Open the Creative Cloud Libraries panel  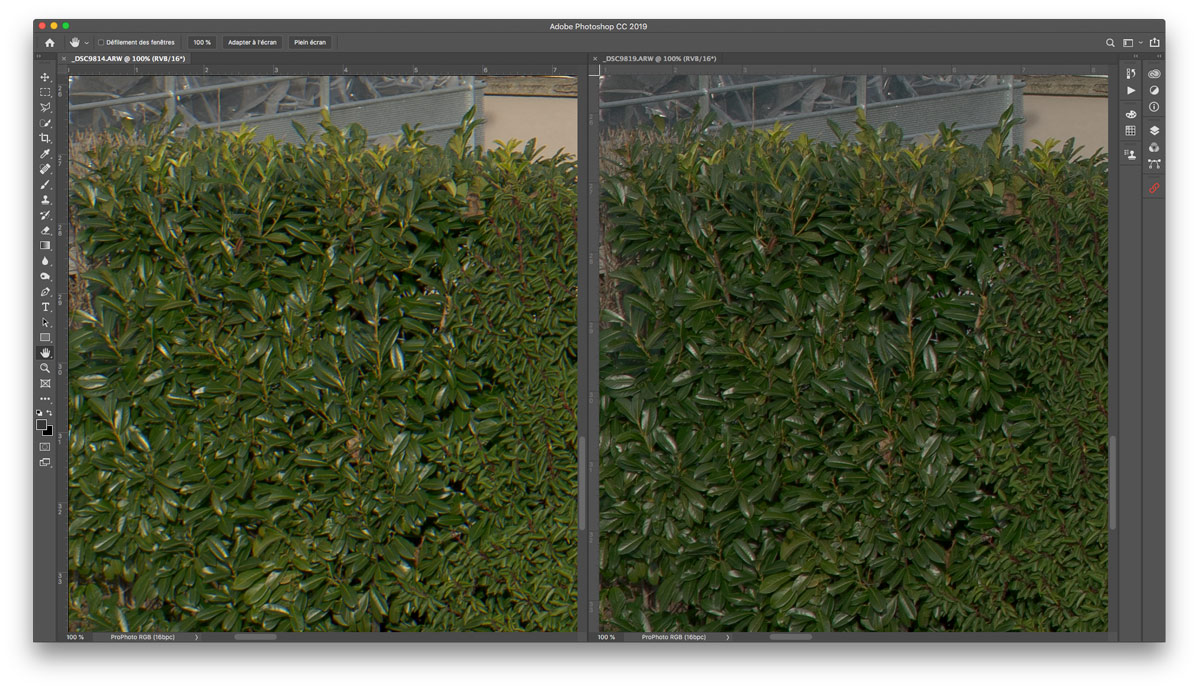pyautogui.click(x=1154, y=74)
